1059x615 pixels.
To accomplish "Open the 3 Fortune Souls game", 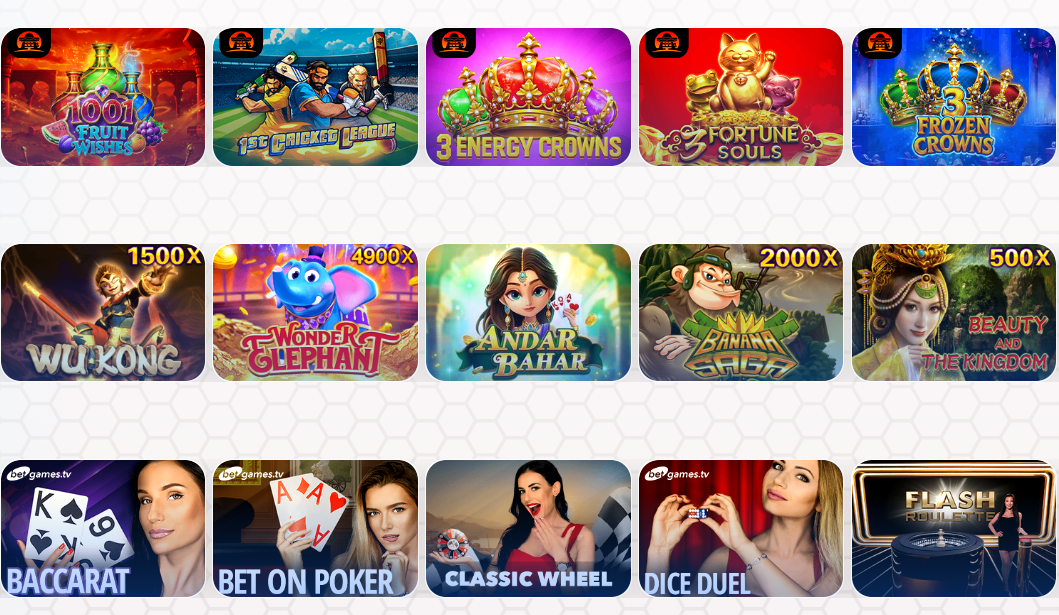I will tap(741, 97).
